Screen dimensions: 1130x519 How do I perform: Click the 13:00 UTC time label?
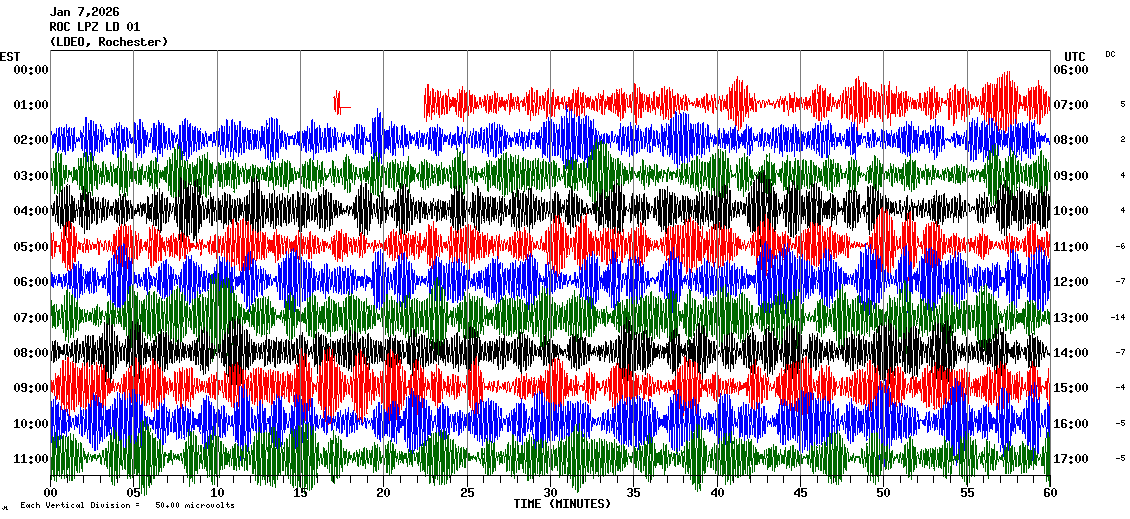[1071, 318]
